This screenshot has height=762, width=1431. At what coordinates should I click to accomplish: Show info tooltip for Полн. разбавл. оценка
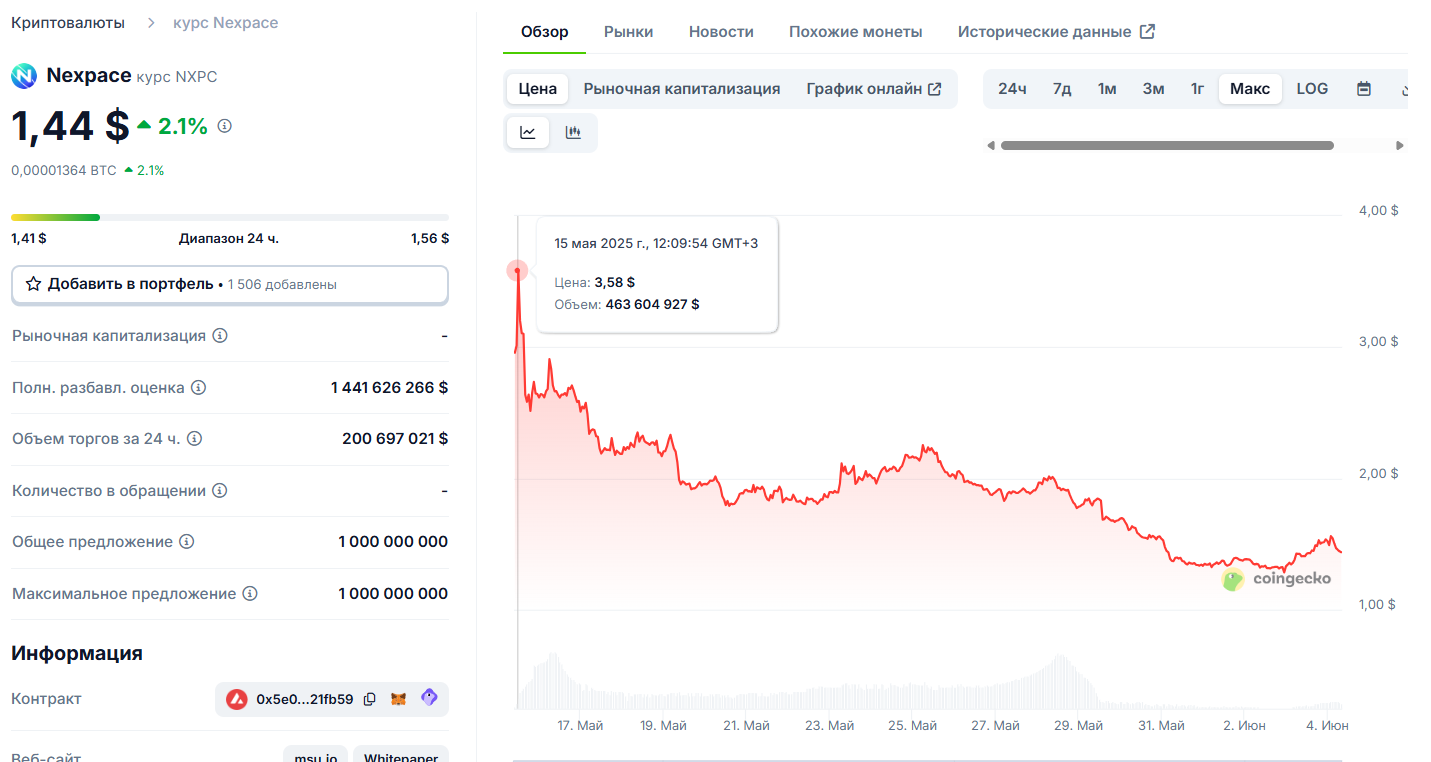pyautogui.click(x=198, y=387)
